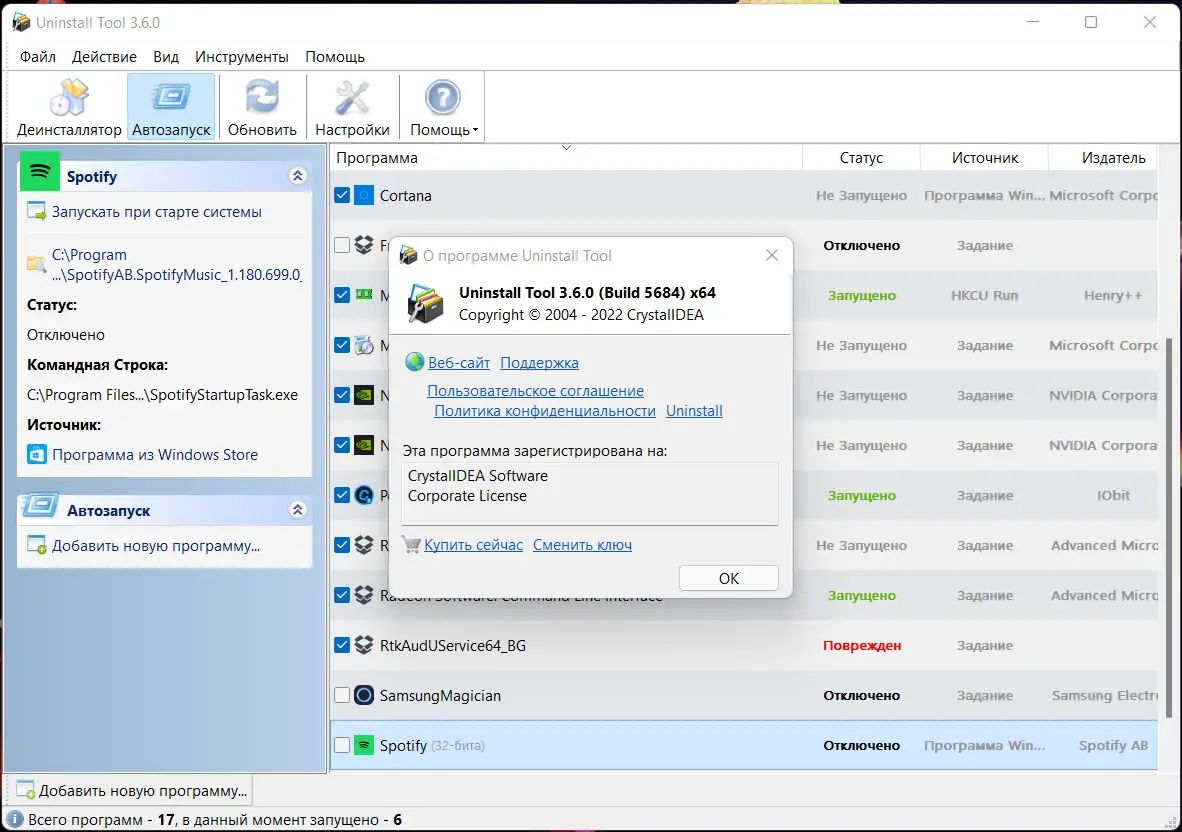Click Программа из Windows Store source link
This screenshot has width=1182, height=832.
[155, 454]
